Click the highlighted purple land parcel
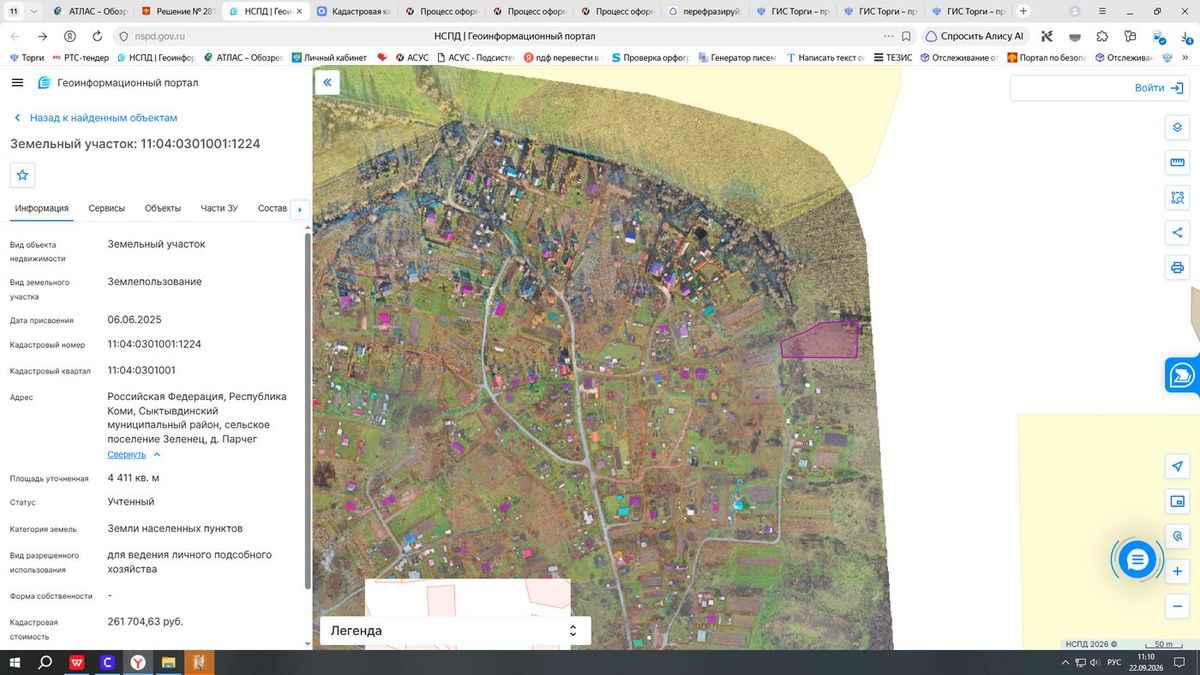The image size is (1200, 675). coord(820,342)
